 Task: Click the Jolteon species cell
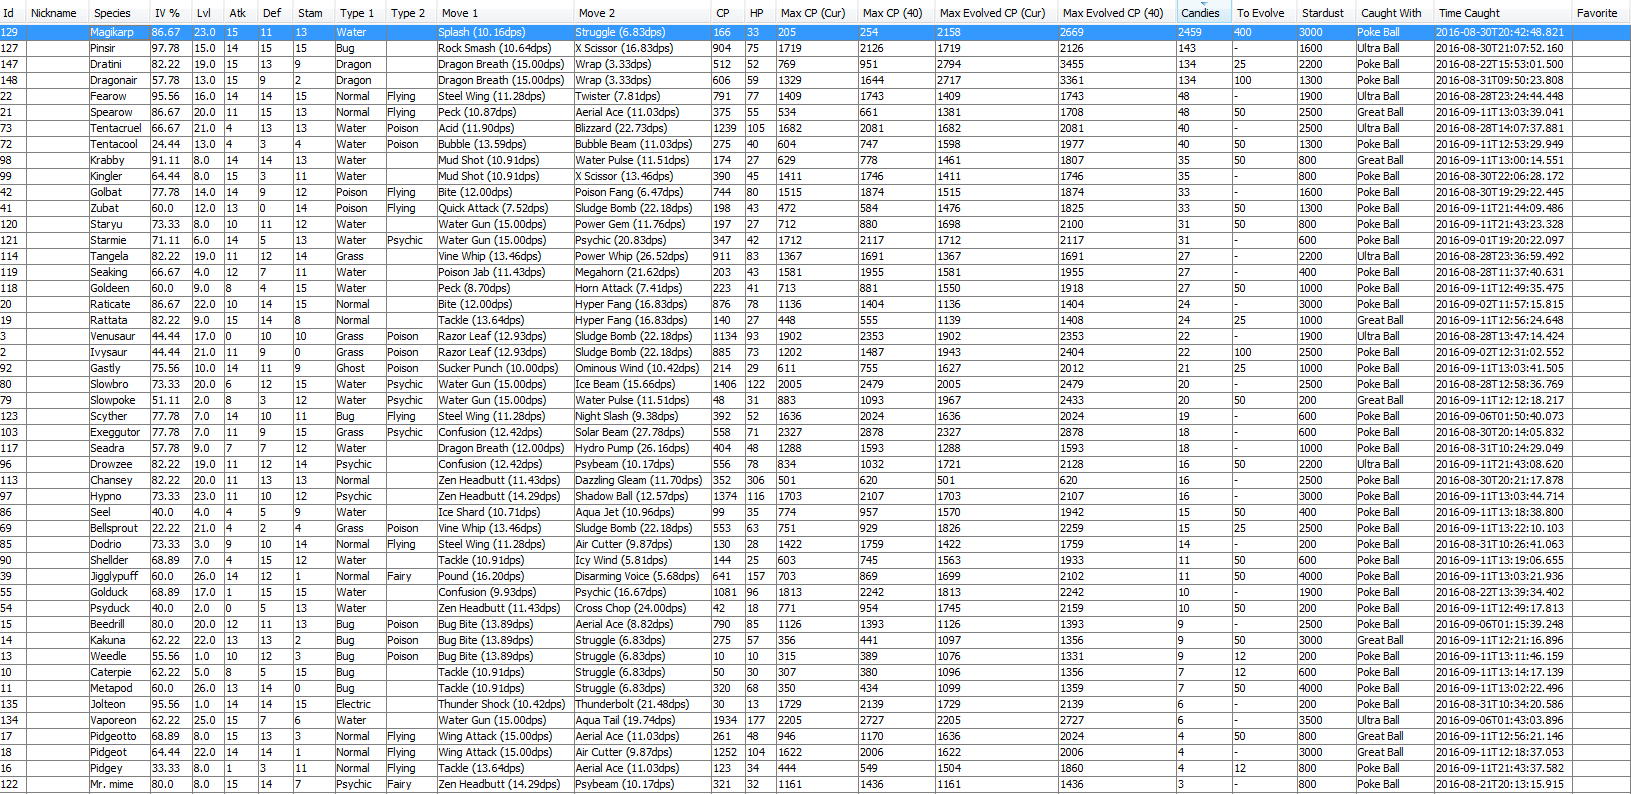click(x=118, y=704)
